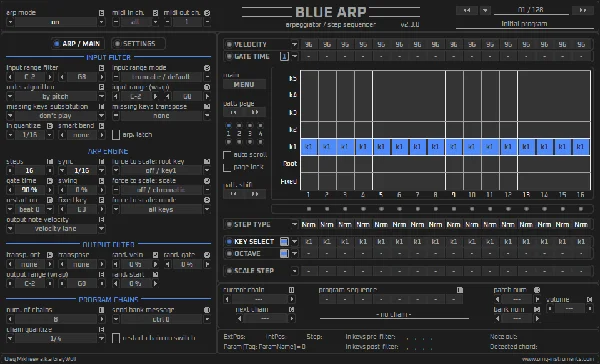Expand the 'don't play' substitution dropdown
The width and height of the screenshot is (600, 364).
(101, 116)
